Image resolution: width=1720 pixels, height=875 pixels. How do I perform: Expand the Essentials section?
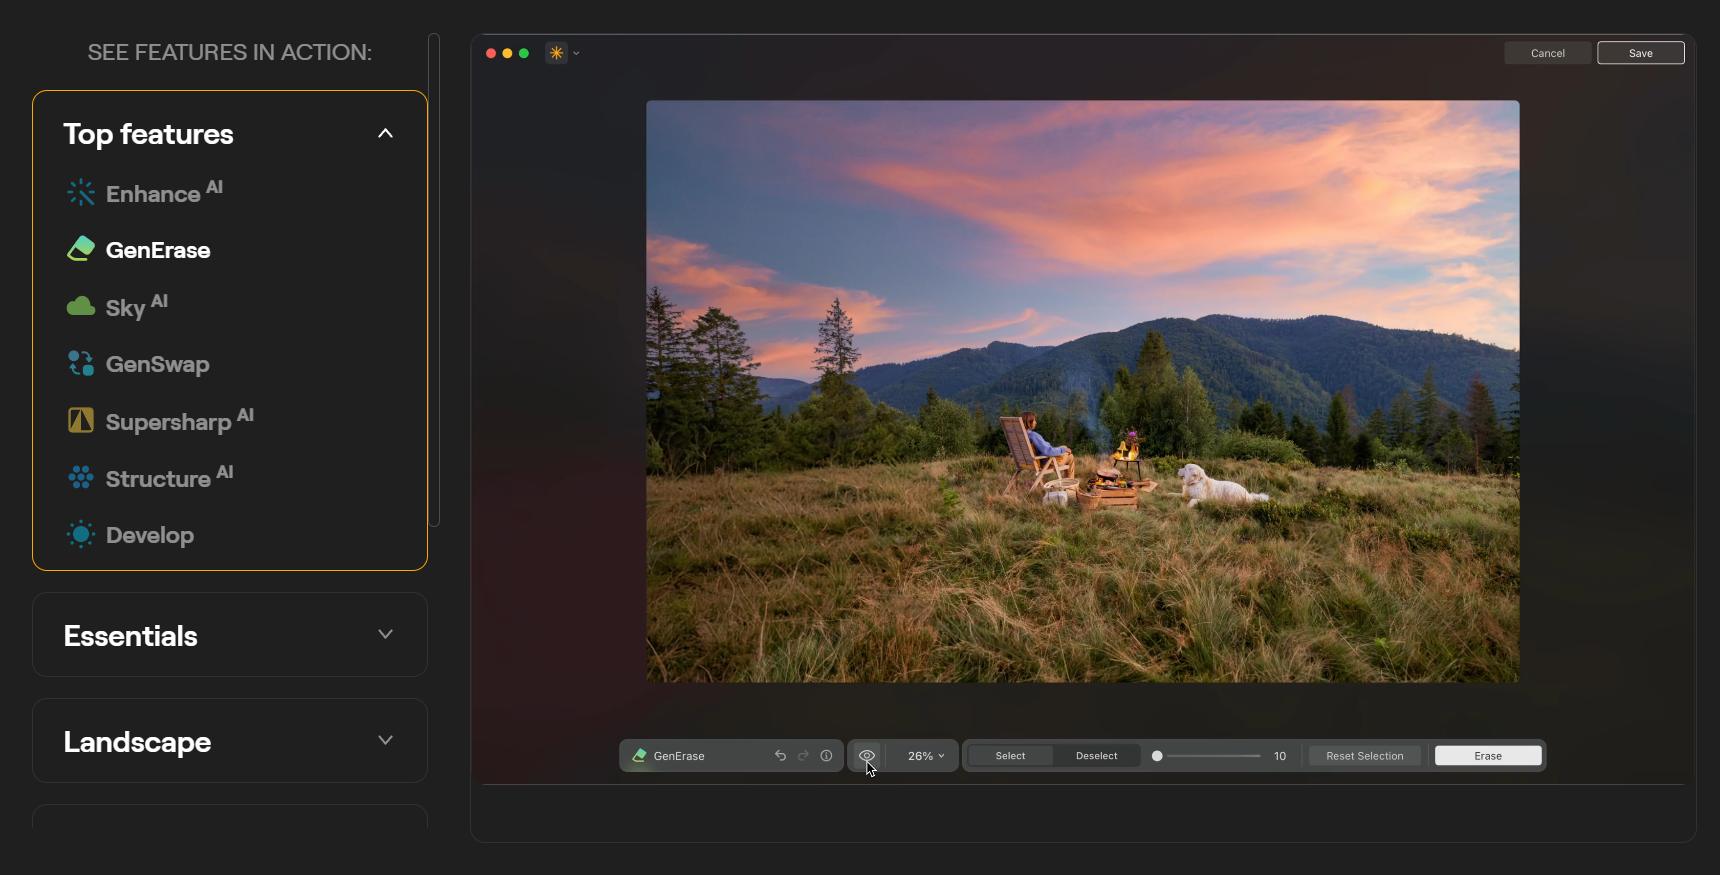[x=385, y=634]
